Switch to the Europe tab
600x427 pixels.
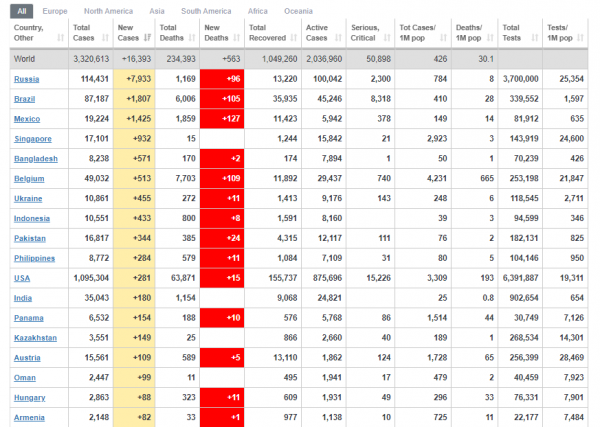[55, 11]
